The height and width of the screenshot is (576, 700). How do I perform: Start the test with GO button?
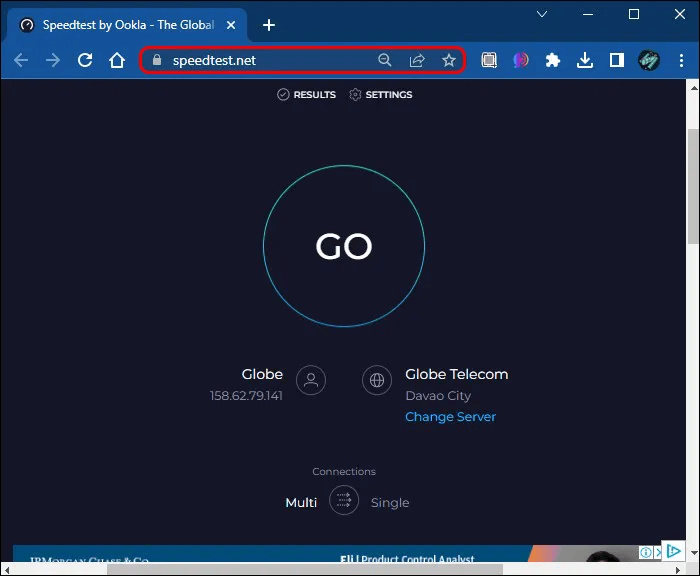click(344, 246)
